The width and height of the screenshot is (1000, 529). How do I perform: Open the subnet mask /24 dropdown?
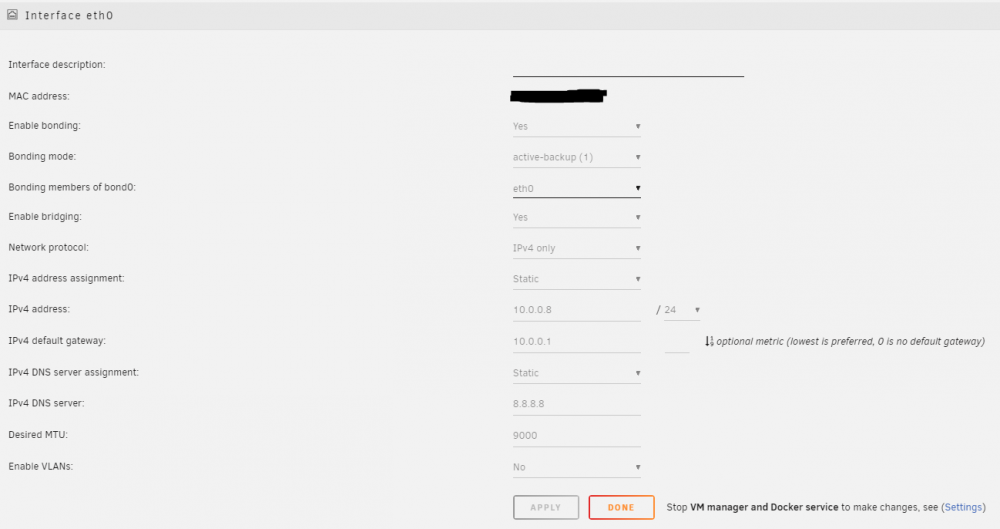[x=682, y=309]
